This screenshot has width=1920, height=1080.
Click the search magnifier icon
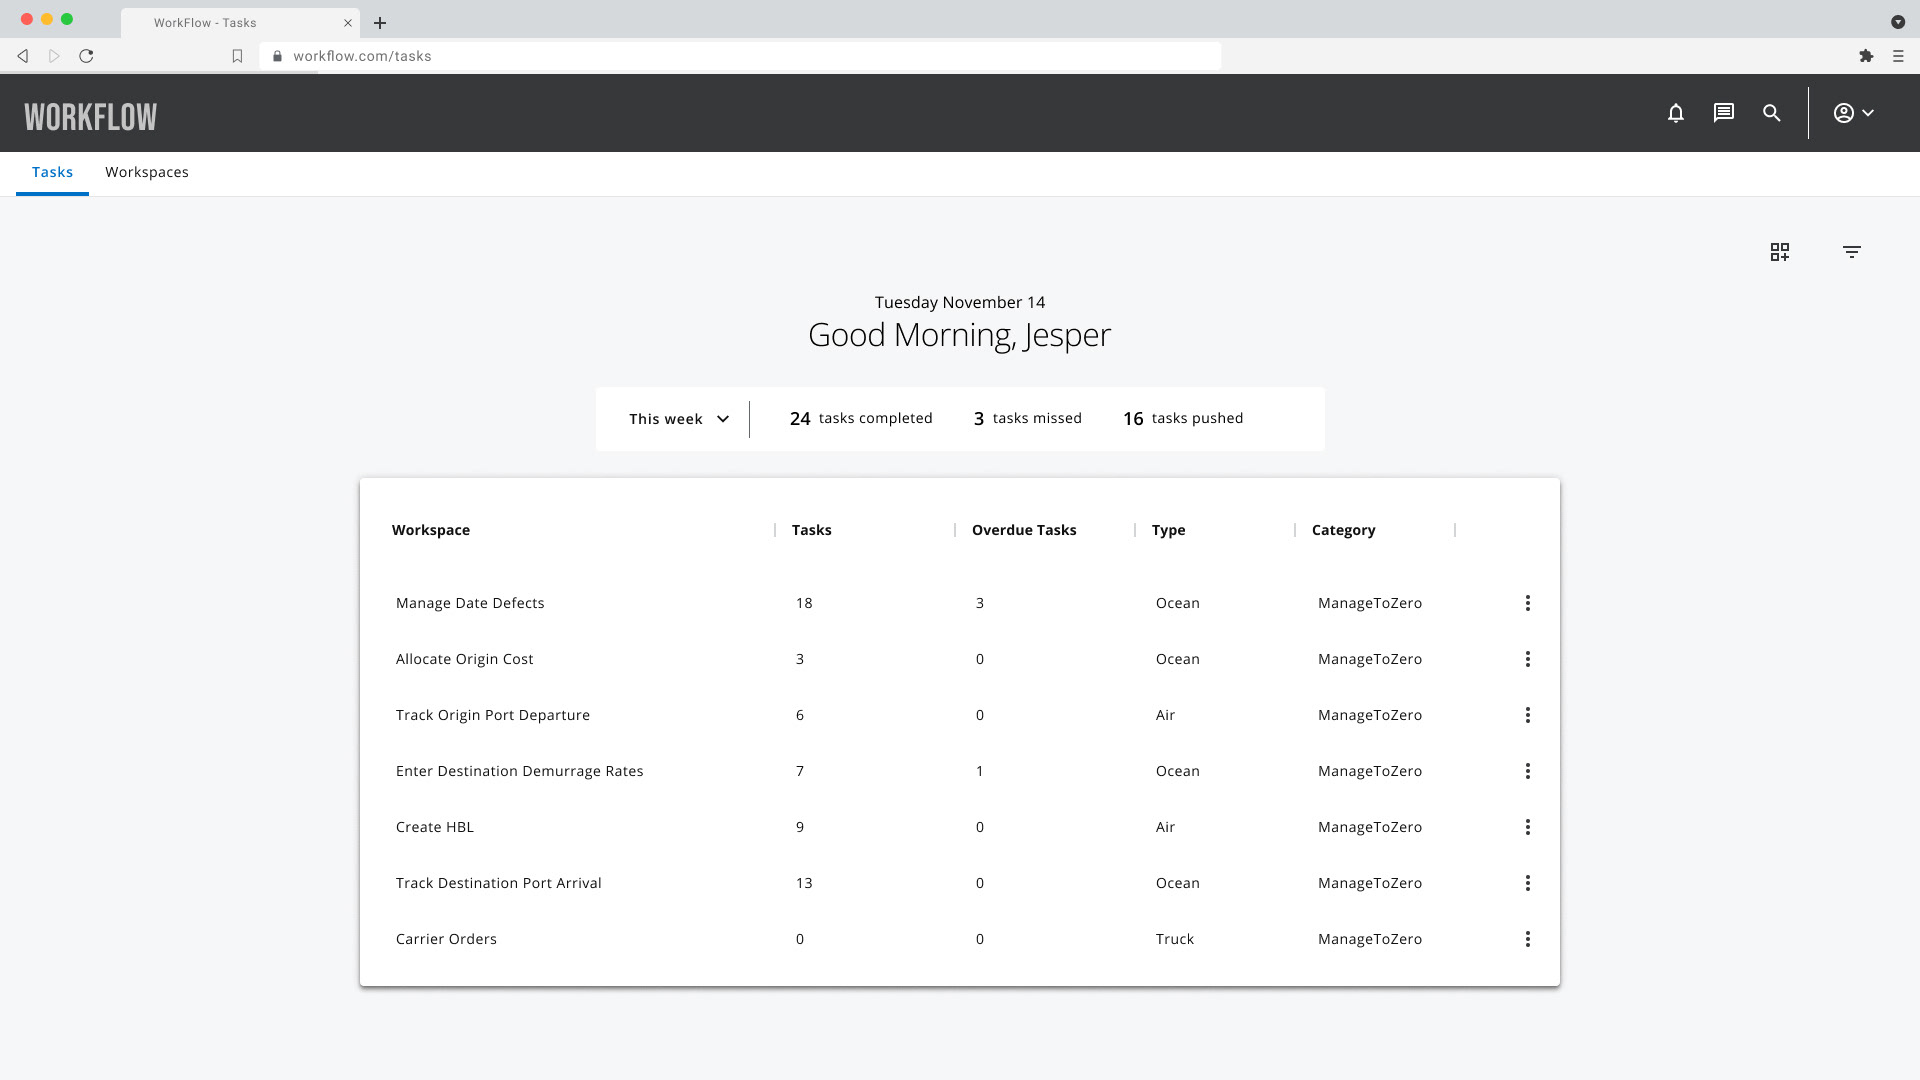tap(1772, 113)
